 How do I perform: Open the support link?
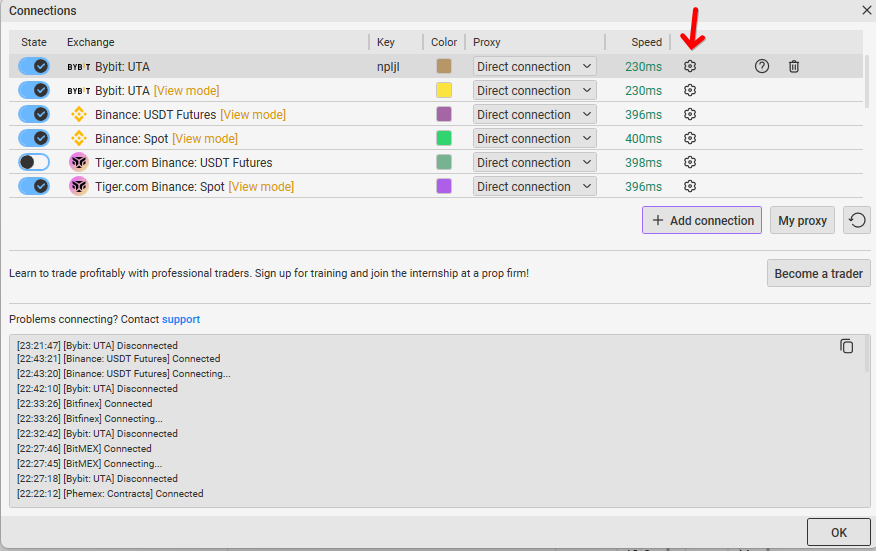[181, 319]
